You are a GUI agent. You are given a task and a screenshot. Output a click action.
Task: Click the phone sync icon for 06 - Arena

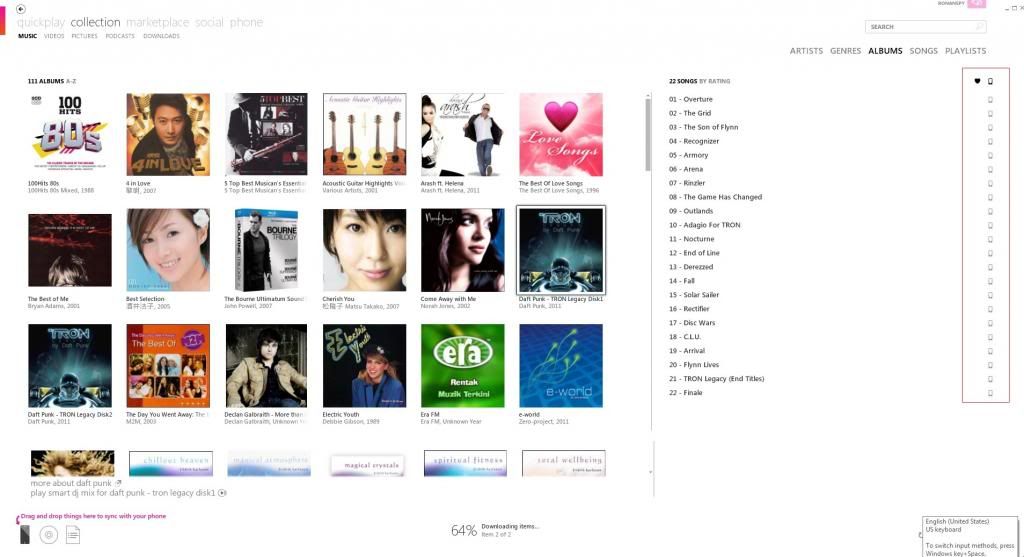(x=990, y=170)
